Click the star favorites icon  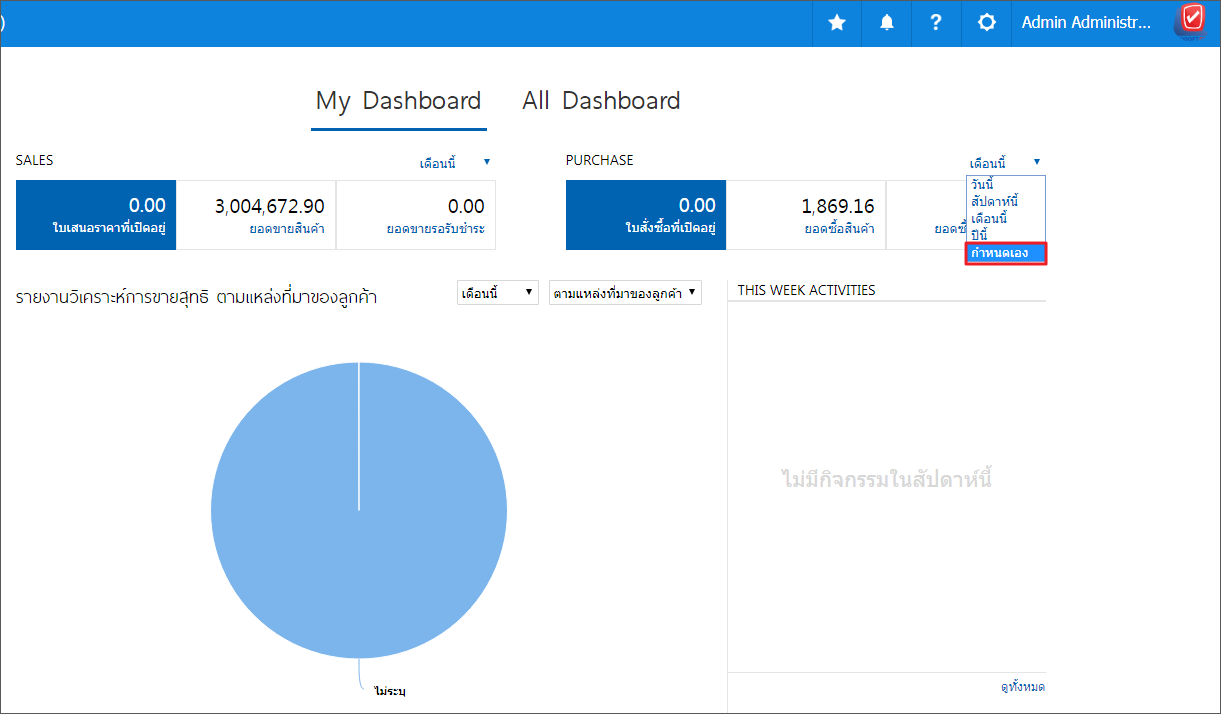point(837,23)
